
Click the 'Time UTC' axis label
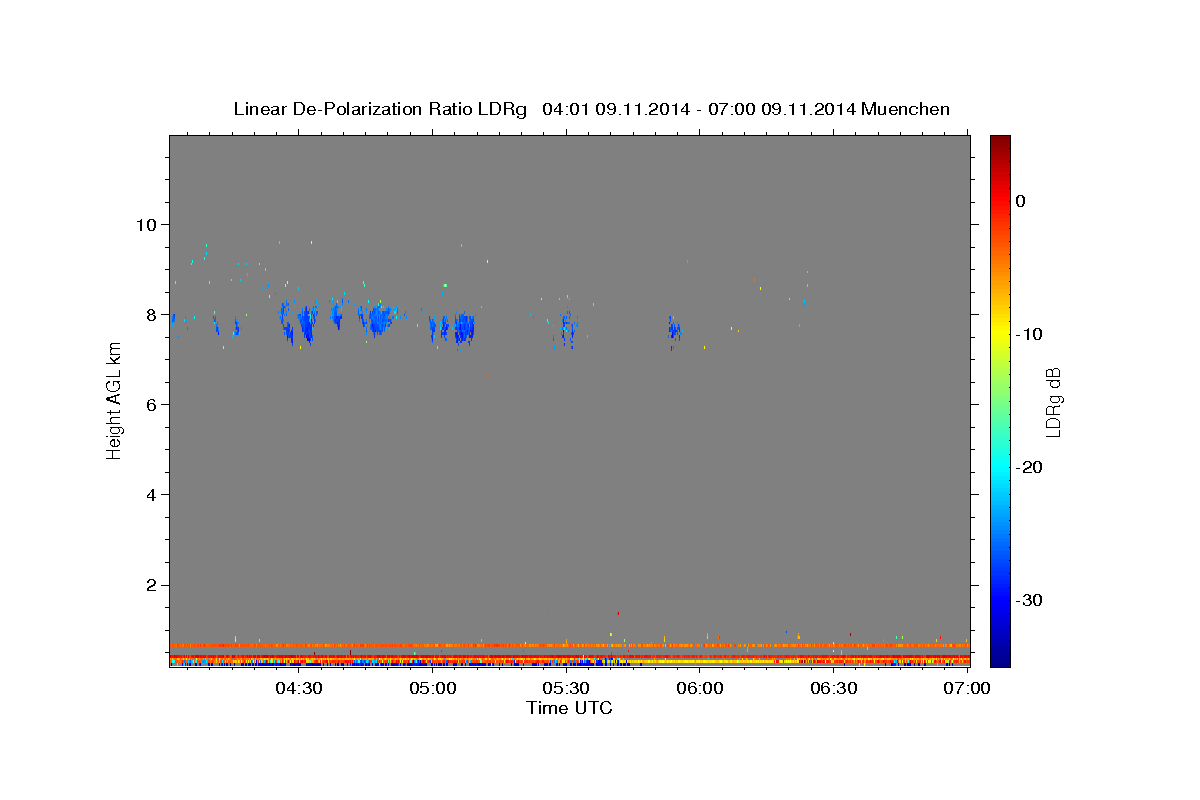pyautogui.click(x=569, y=708)
